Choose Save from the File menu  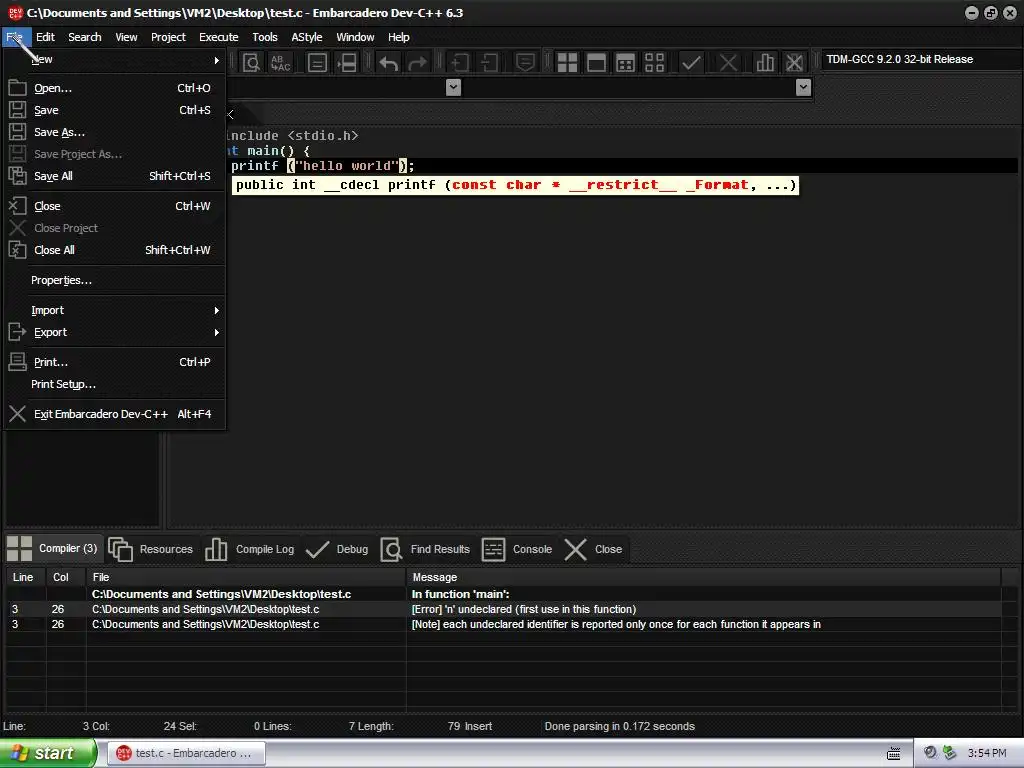(x=115, y=110)
